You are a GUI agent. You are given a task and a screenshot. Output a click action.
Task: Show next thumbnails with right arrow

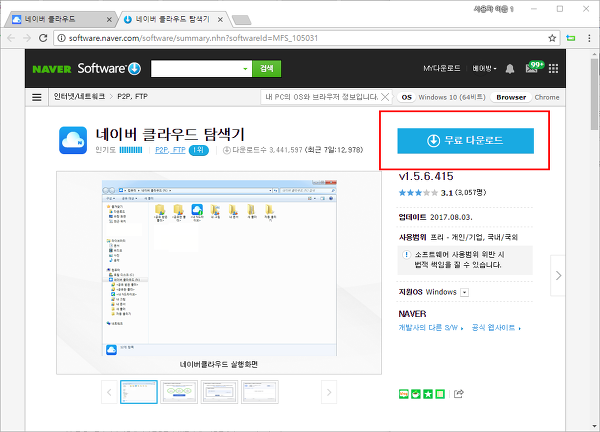tap(329, 392)
